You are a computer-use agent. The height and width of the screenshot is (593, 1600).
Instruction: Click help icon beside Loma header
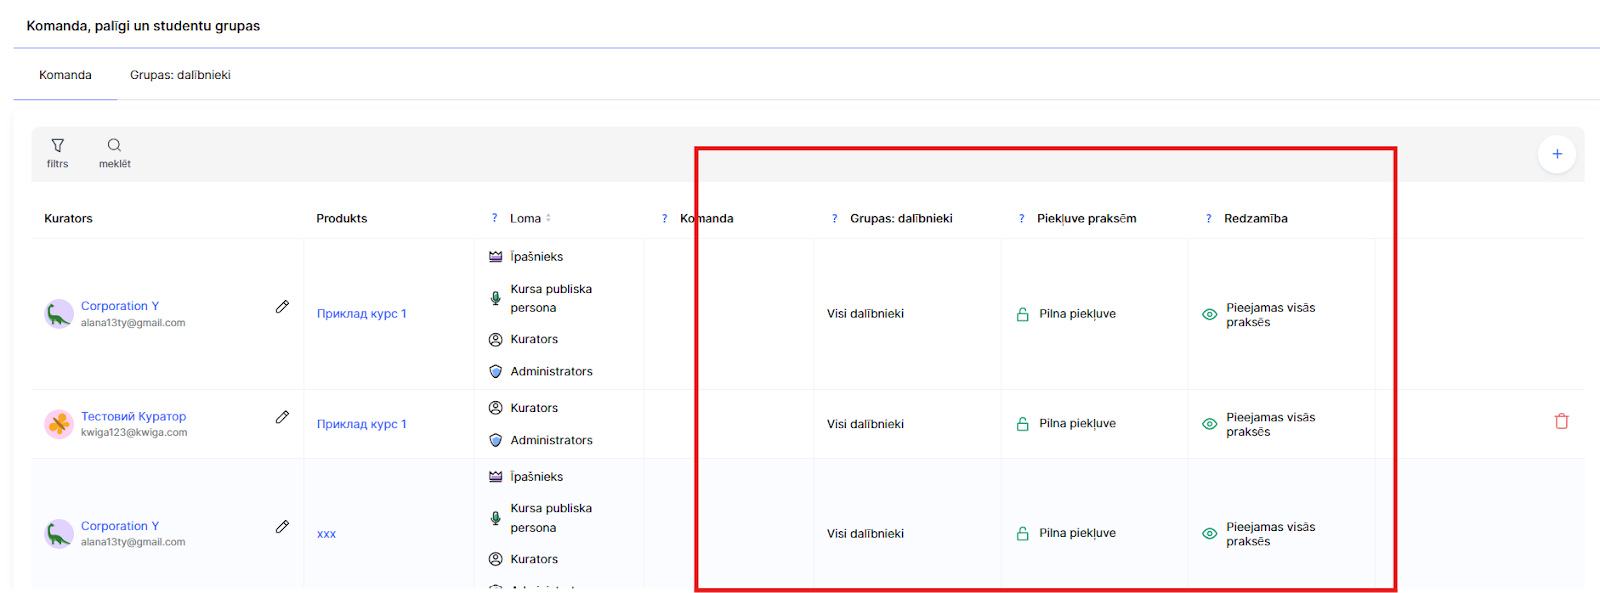tap(494, 219)
